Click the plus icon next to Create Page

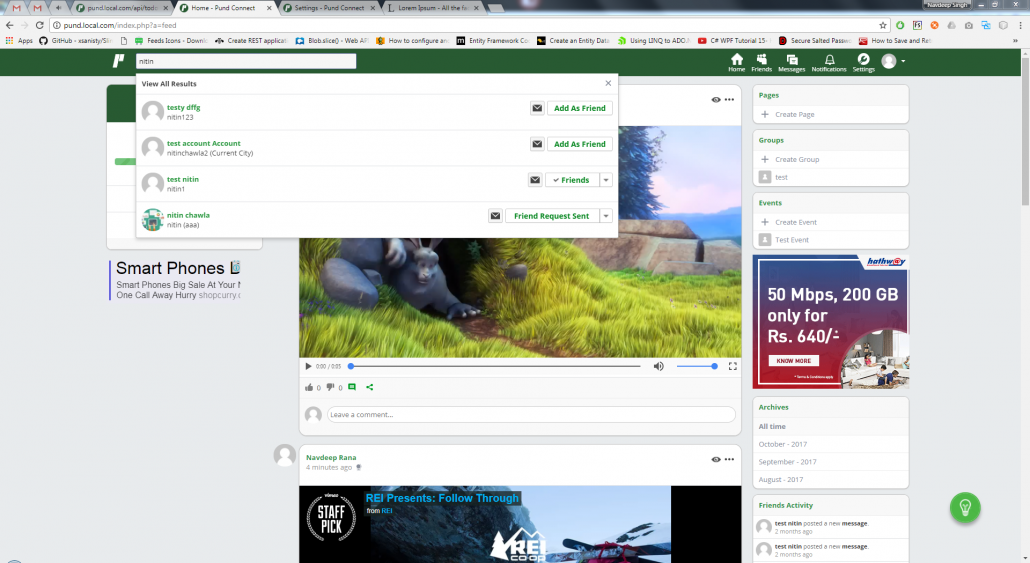coord(765,114)
